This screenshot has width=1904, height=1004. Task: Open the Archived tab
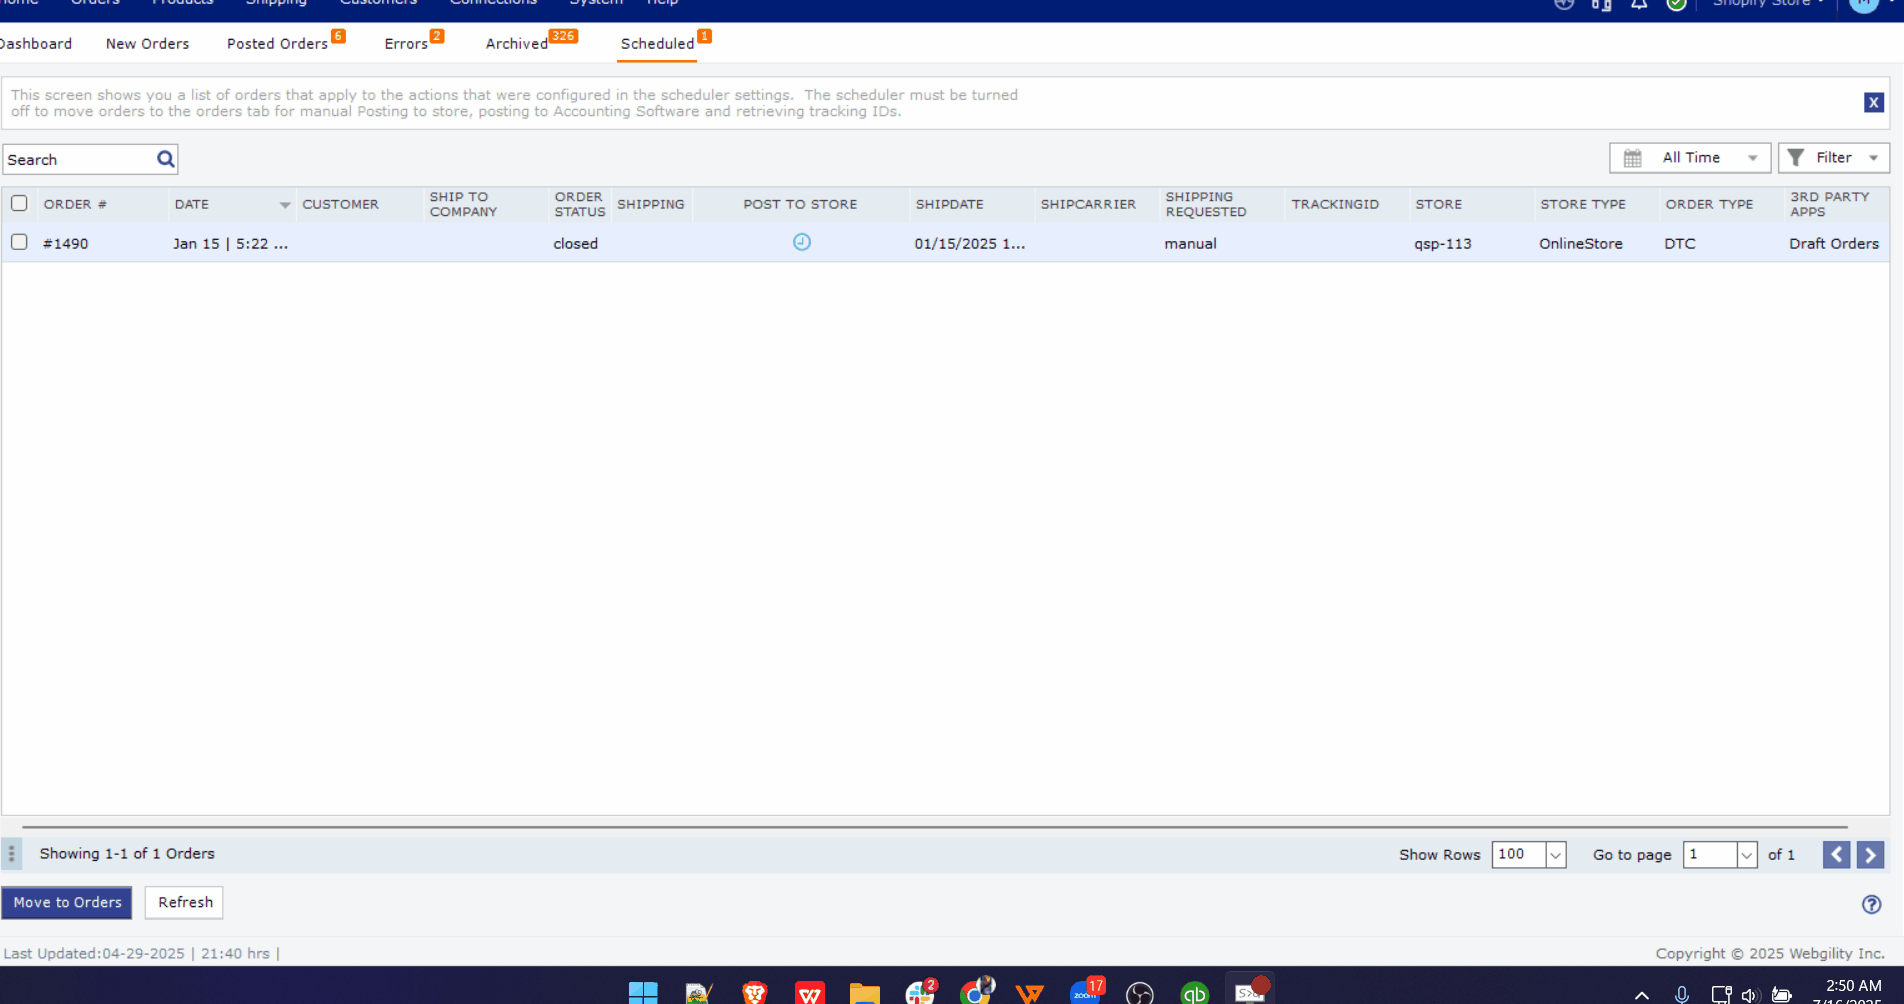516,44
